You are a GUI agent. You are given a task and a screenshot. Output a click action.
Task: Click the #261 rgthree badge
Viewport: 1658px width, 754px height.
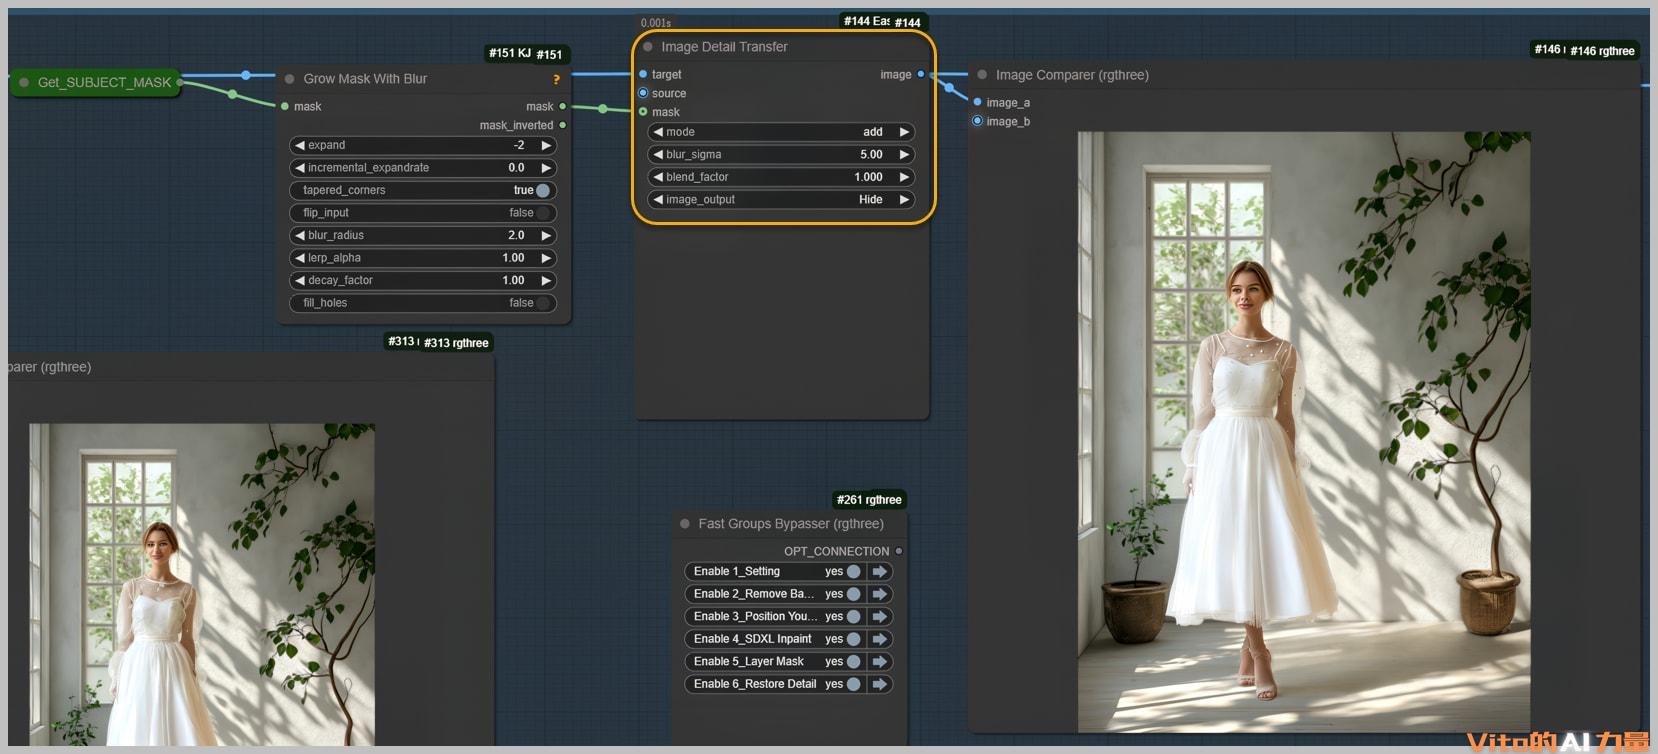click(869, 500)
